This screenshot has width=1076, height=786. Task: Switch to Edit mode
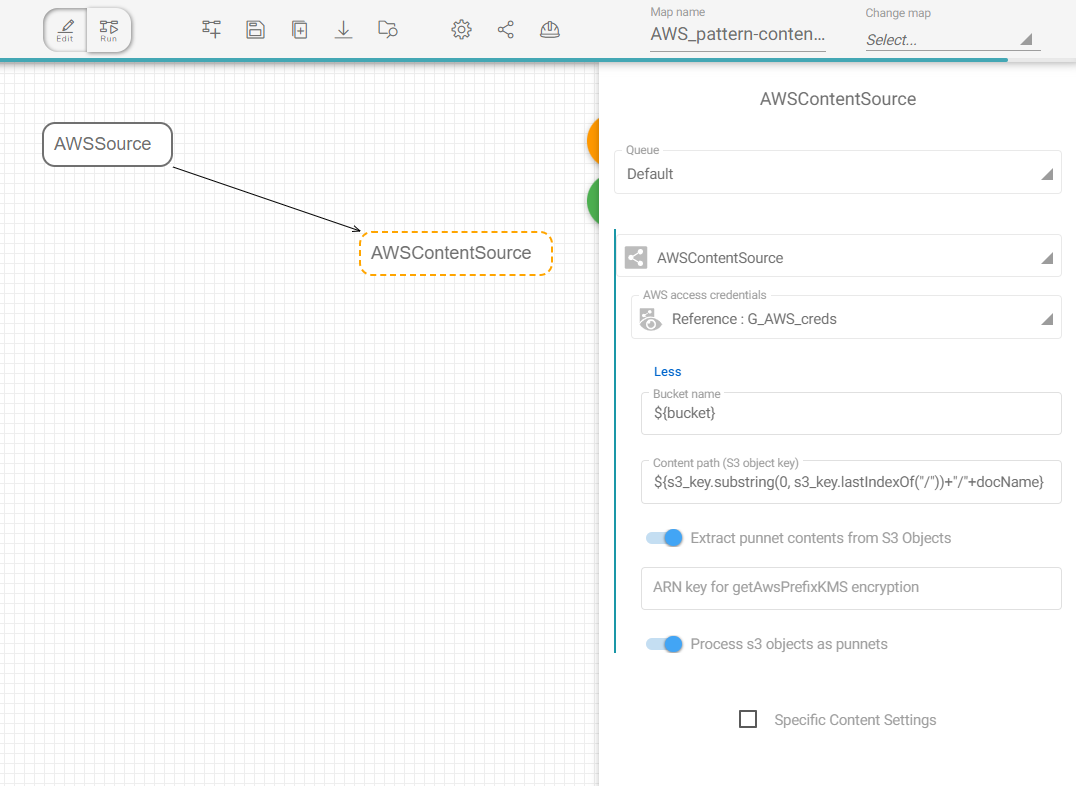point(65,30)
